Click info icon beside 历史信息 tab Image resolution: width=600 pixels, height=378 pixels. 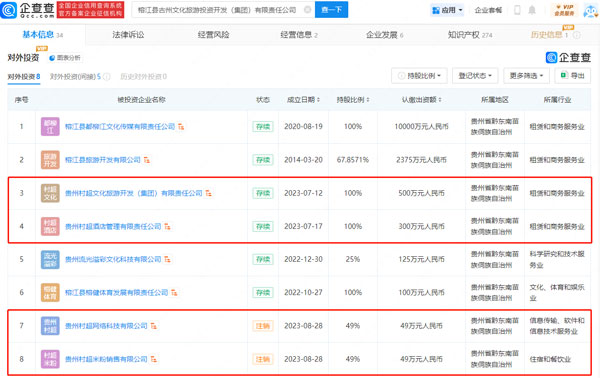click(576, 35)
